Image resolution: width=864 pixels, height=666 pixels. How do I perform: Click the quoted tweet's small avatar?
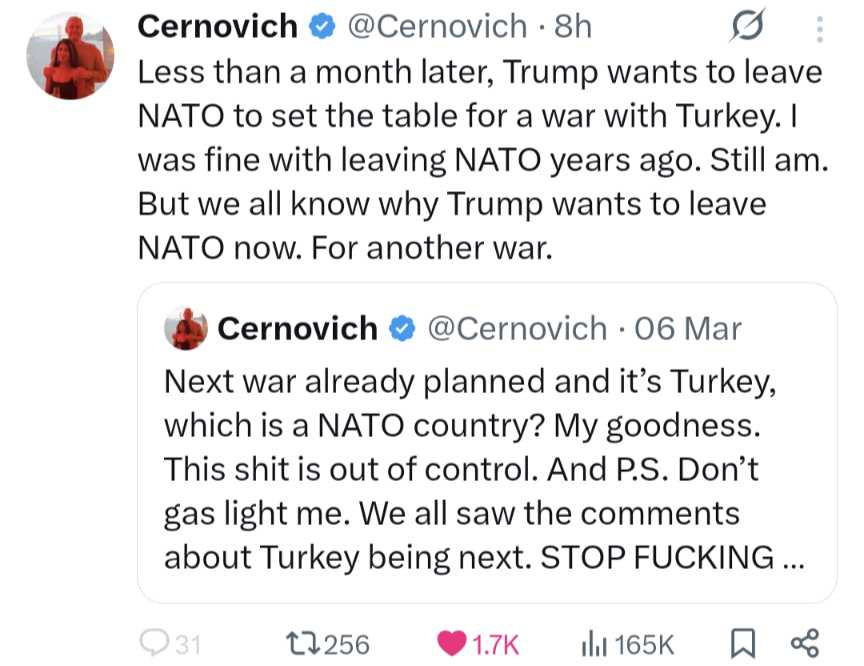185,328
